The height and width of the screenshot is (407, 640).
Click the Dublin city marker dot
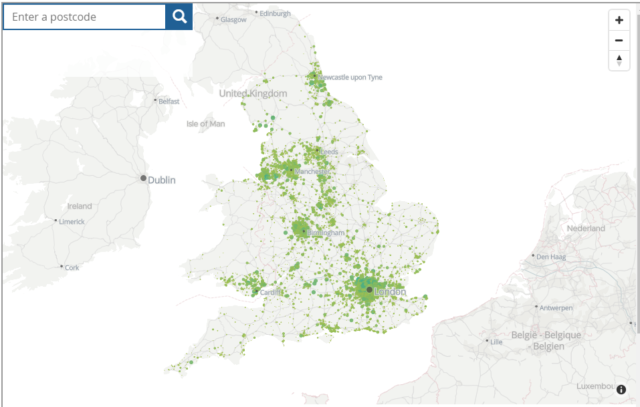click(143, 178)
